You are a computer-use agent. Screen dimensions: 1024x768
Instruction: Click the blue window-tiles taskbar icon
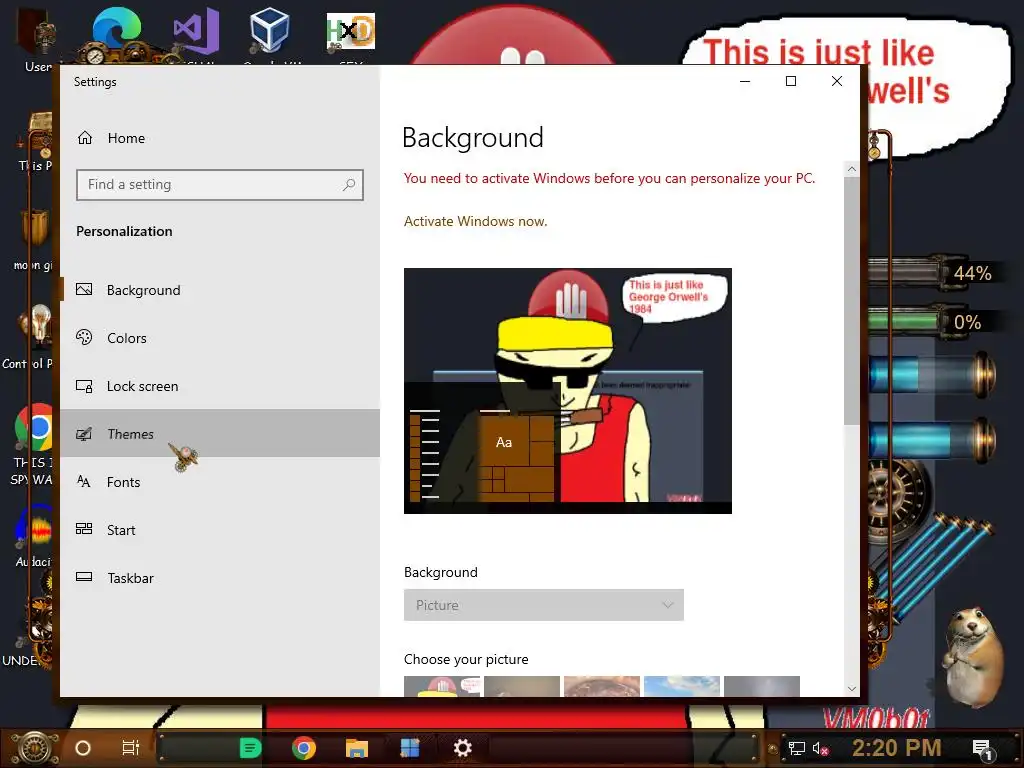point(409,748)
